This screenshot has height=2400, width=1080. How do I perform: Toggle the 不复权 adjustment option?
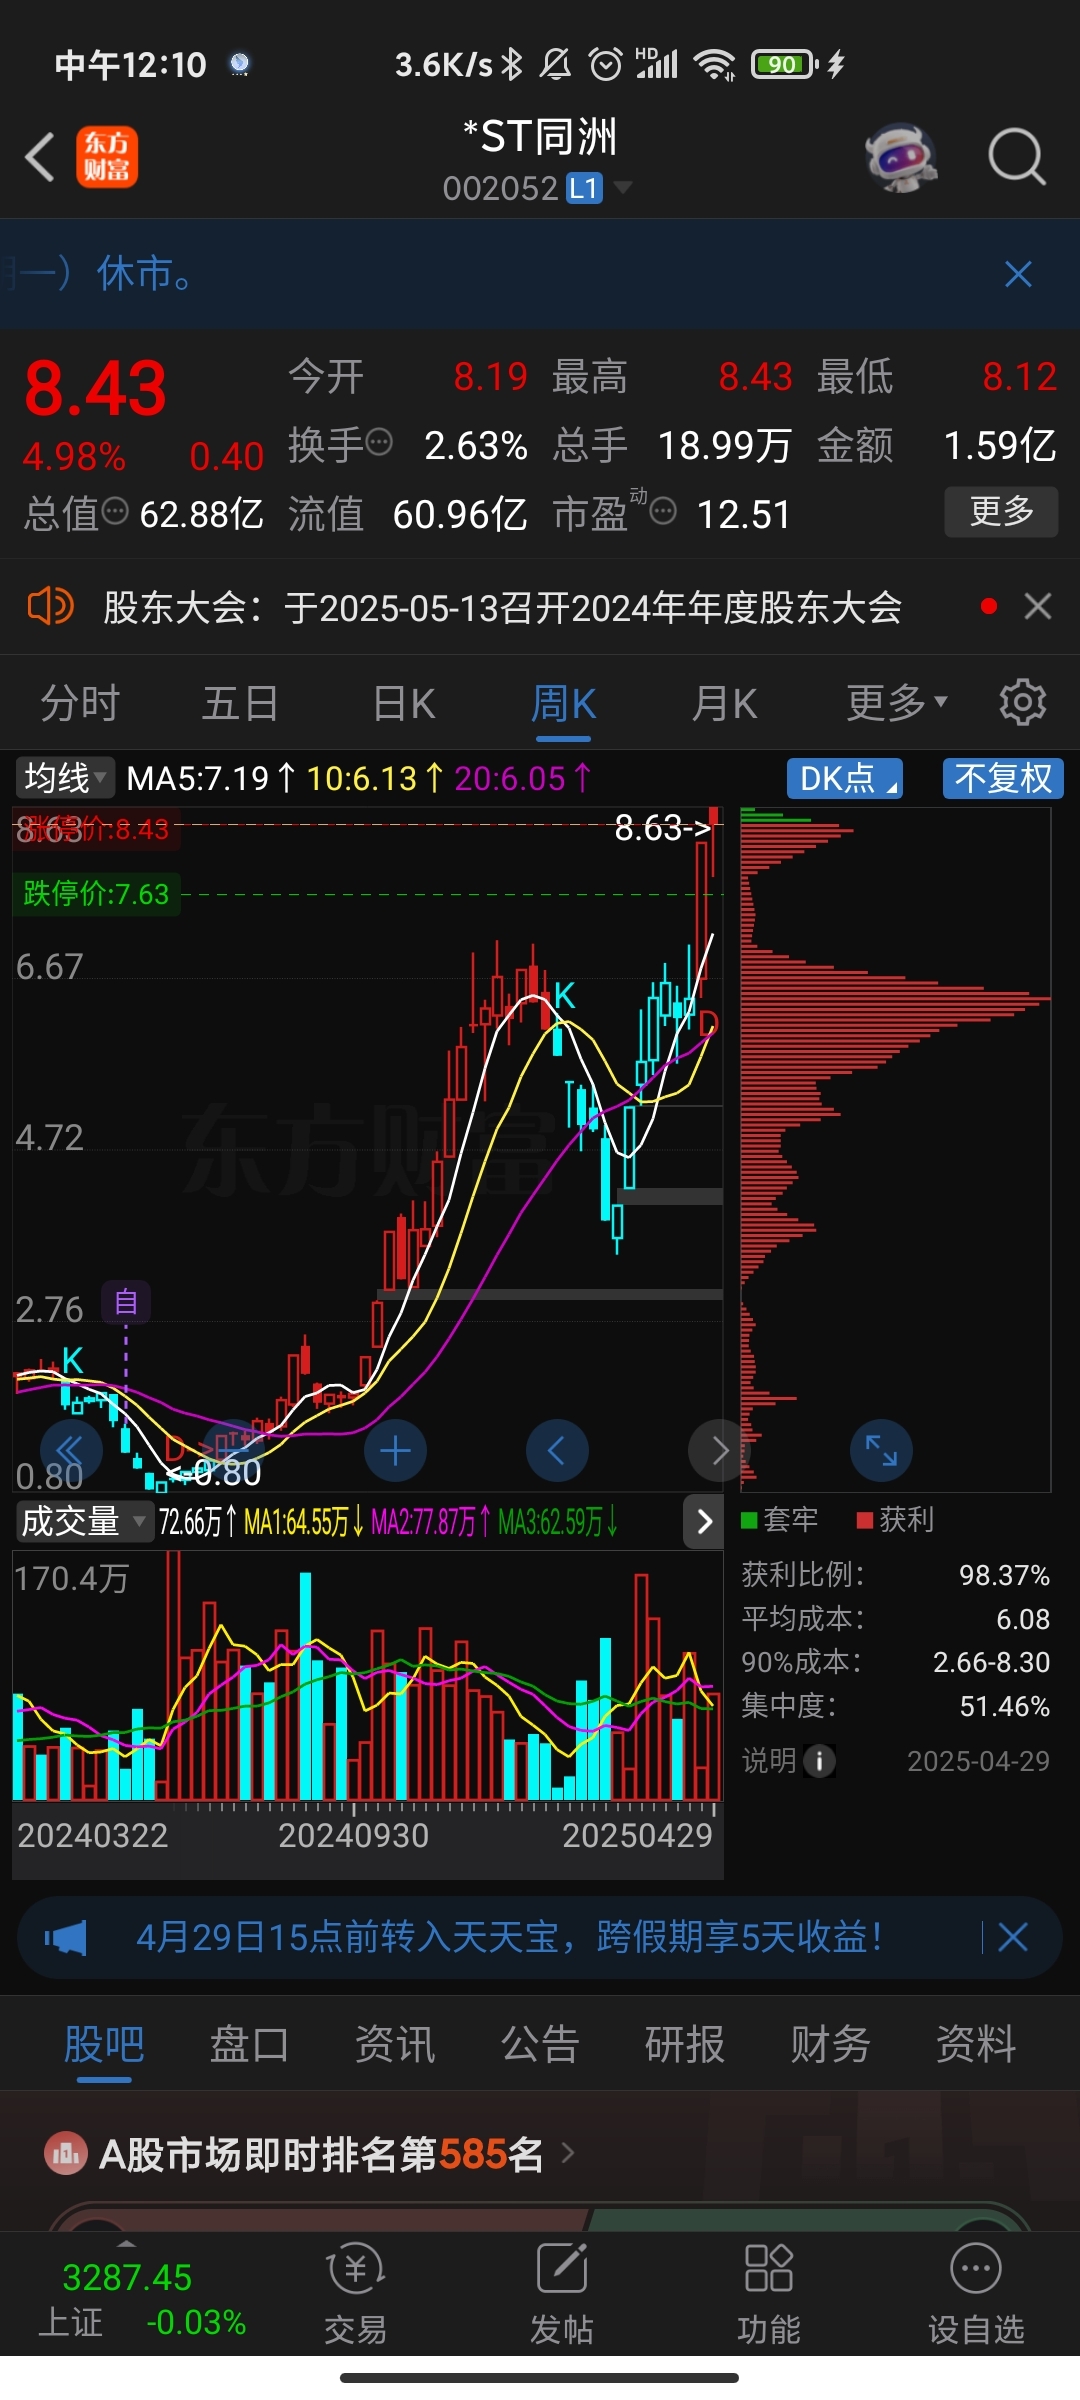tap(1003, 778)
